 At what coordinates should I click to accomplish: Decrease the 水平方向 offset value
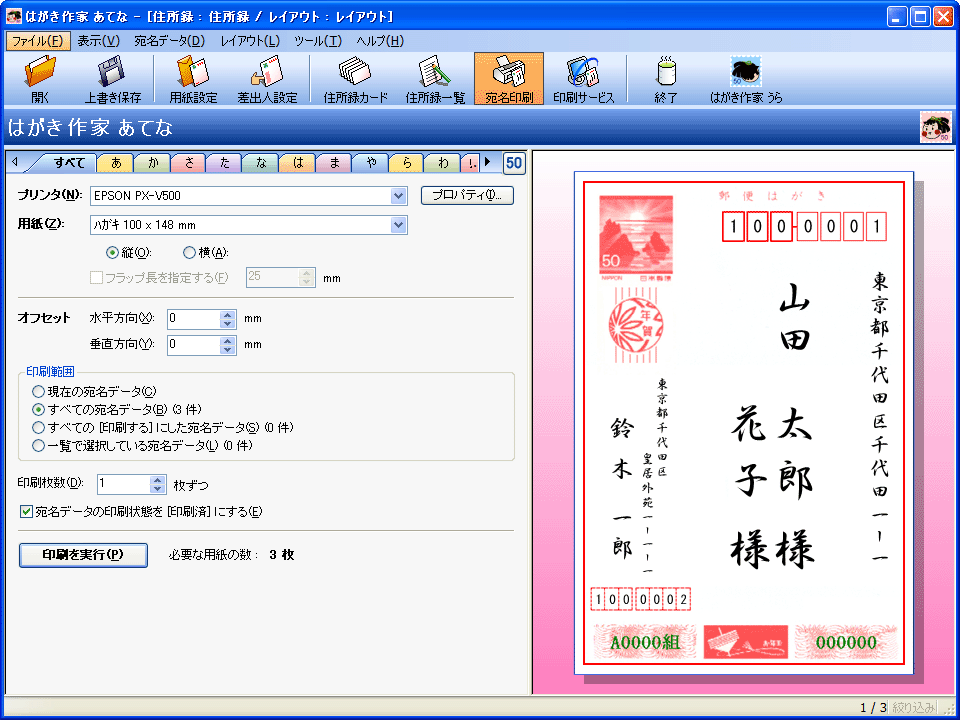point(228,323)
